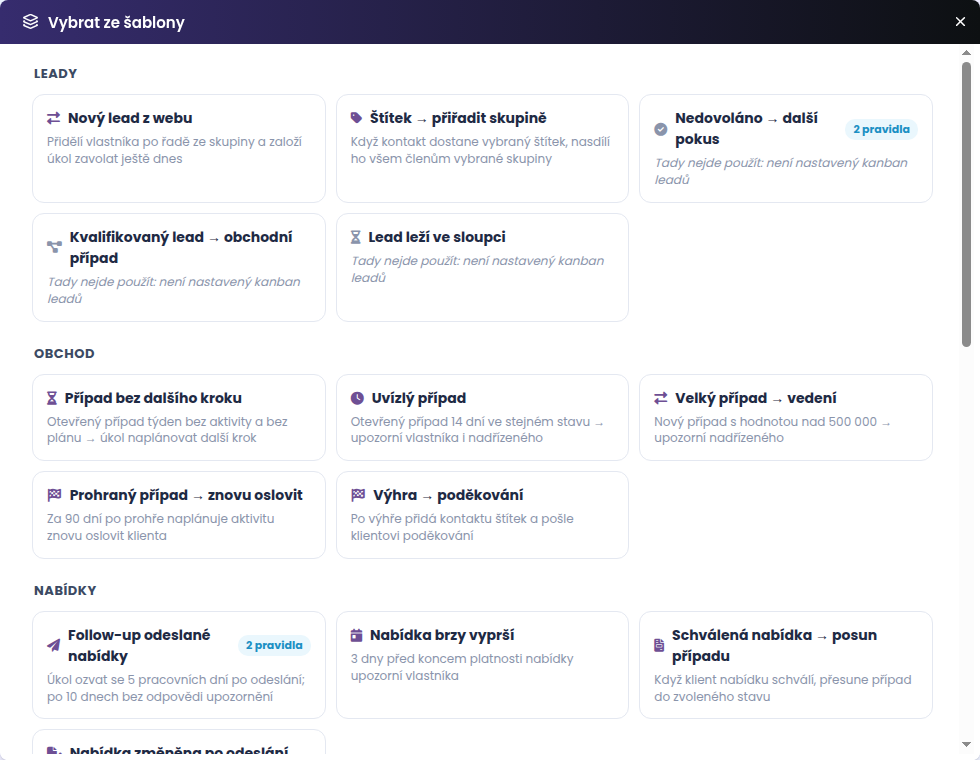Click the vertical scrollbar thumb
The width and height of the screenshot is (980, 760).
click(x=966, y=204)
